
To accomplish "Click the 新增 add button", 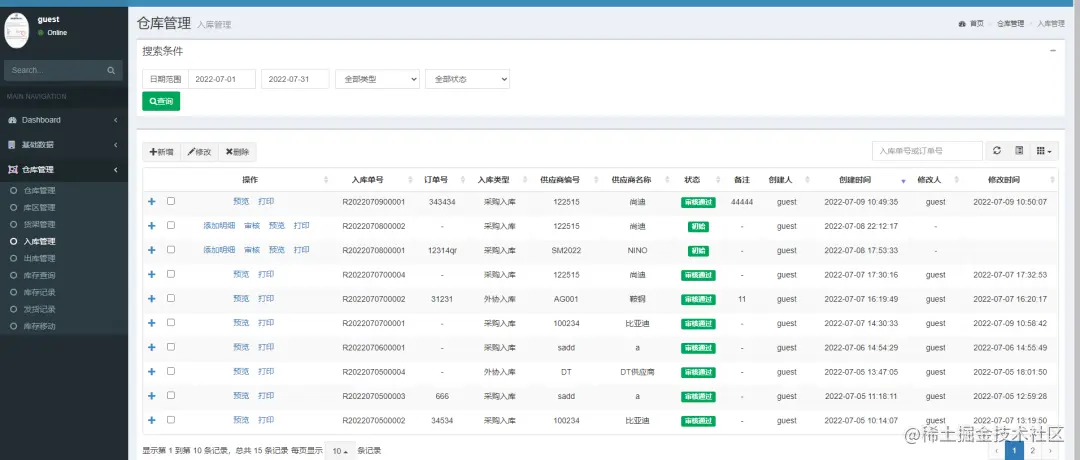I will coord(161,152).
